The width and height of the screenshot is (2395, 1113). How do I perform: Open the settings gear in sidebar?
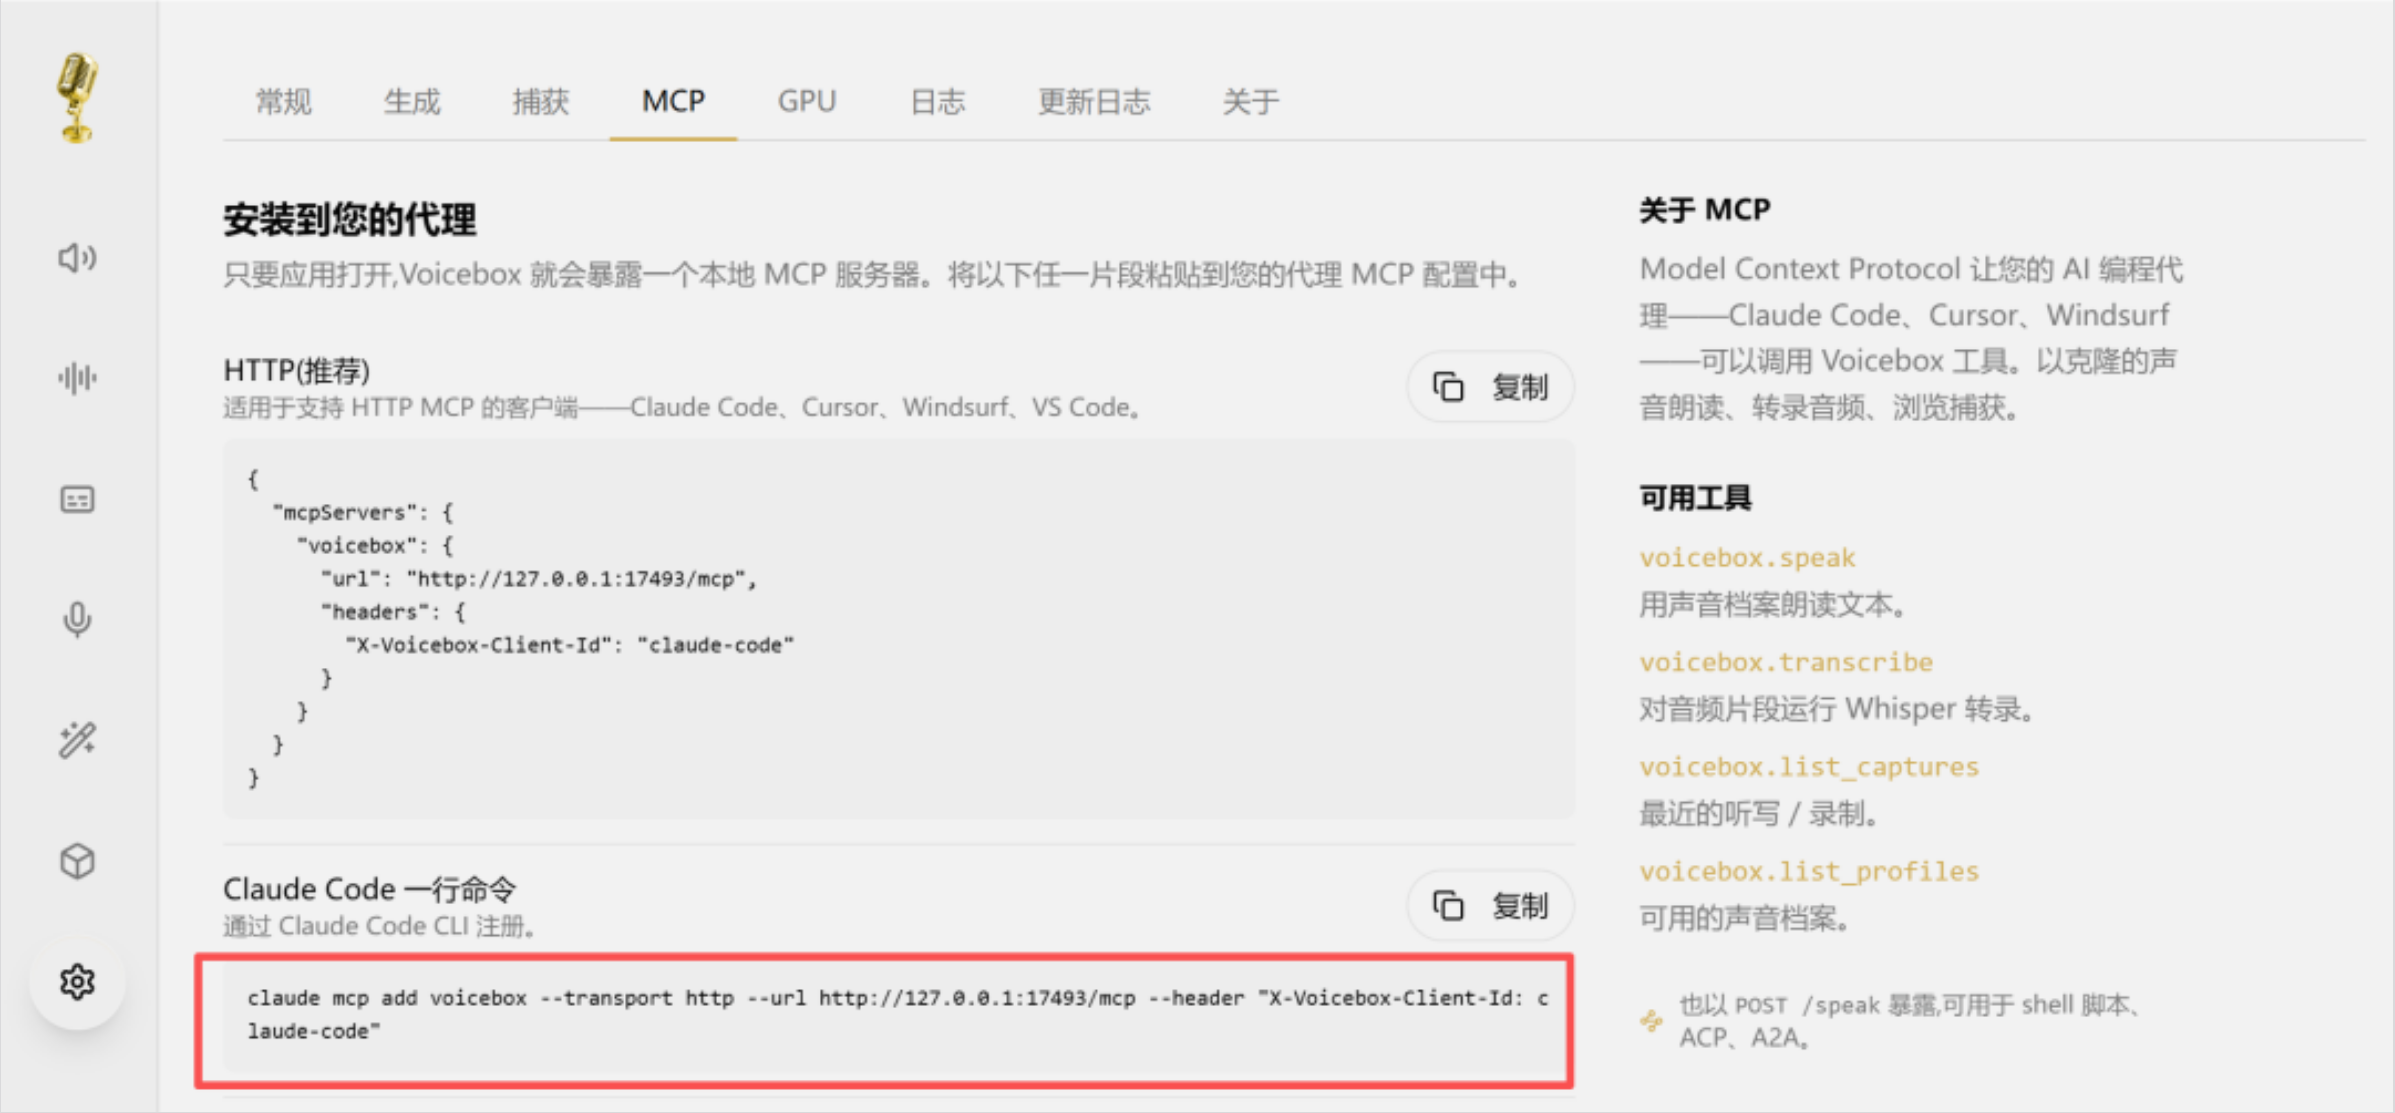pos(77,982)
